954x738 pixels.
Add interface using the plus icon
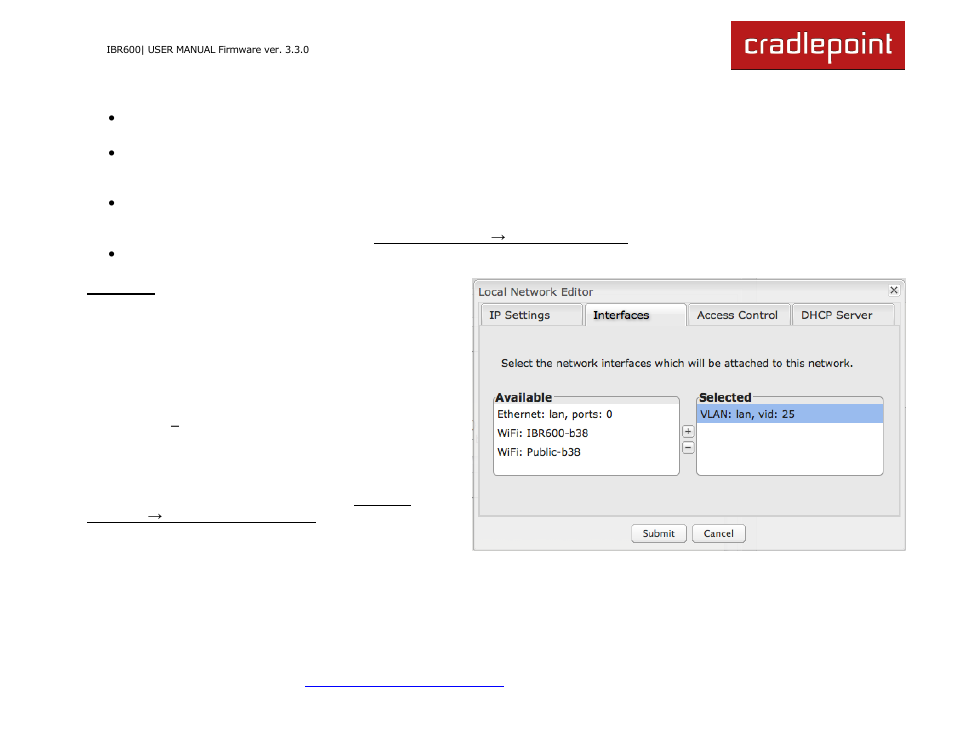(688, 431)
